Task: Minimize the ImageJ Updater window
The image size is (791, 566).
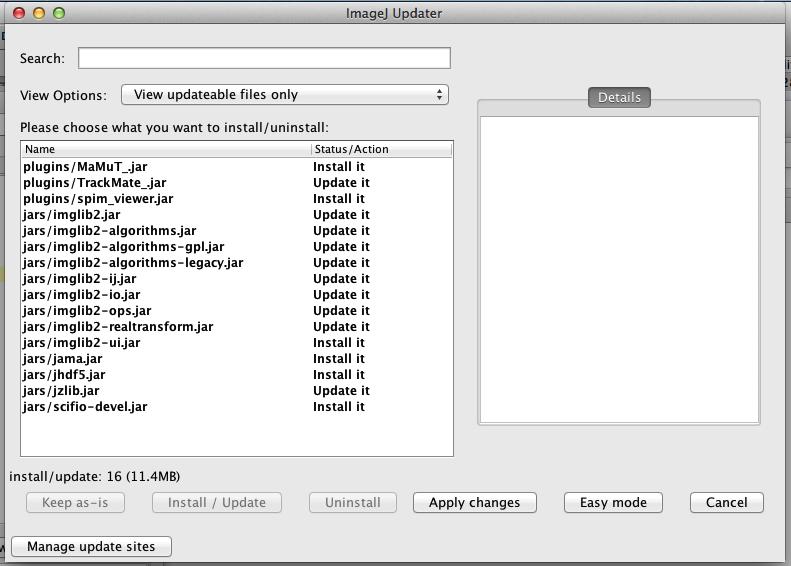Action: click(39, 13)
